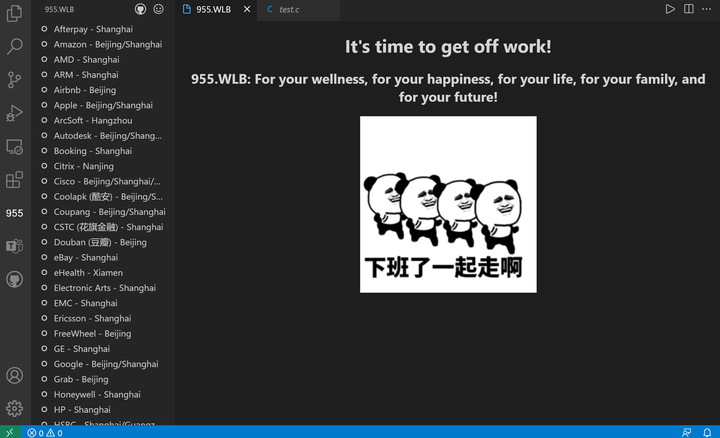Open GitHub view in activity bar
Image resolution: width=720 pixels, height=438 pixels.
(x=14, y=279)
